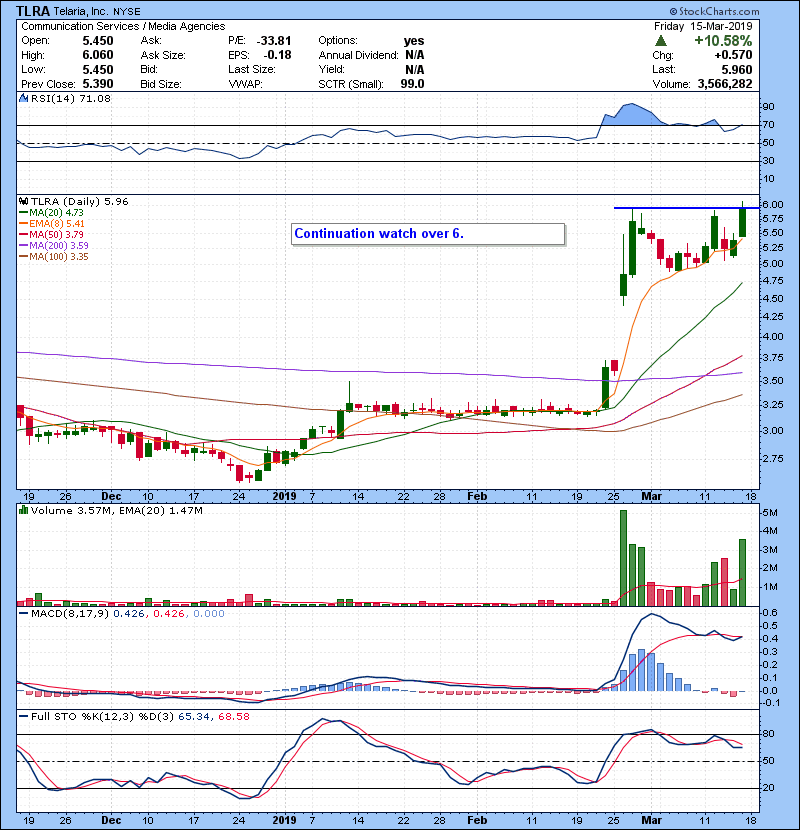The height and width of the screenshot is (830, 800).
Task: Click the Telaria, Inc. company name
Action: click(x=80, y=11)
